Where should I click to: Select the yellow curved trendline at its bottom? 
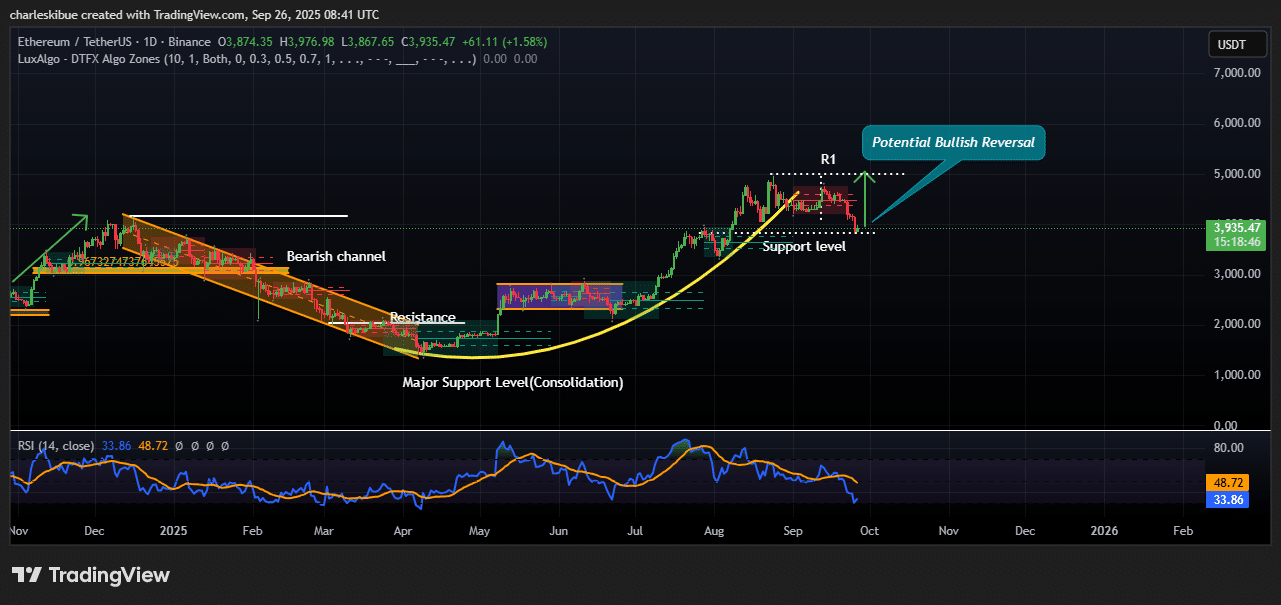468,356
